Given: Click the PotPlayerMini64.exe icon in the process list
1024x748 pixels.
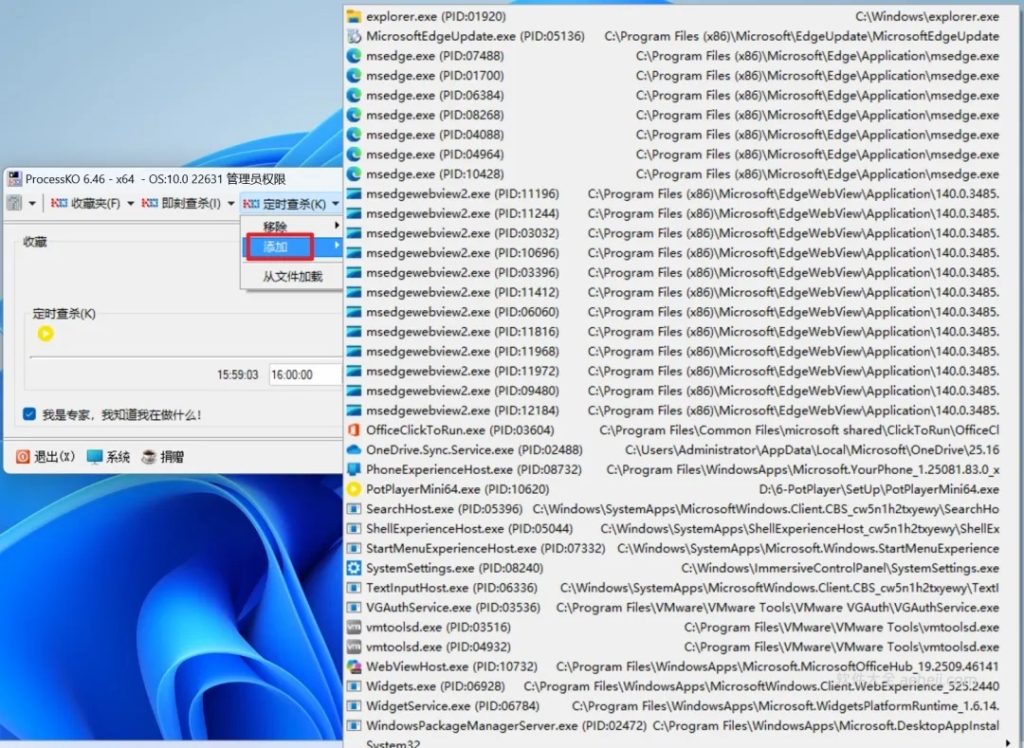Looking at the screenshot, I should pos(352,490).
